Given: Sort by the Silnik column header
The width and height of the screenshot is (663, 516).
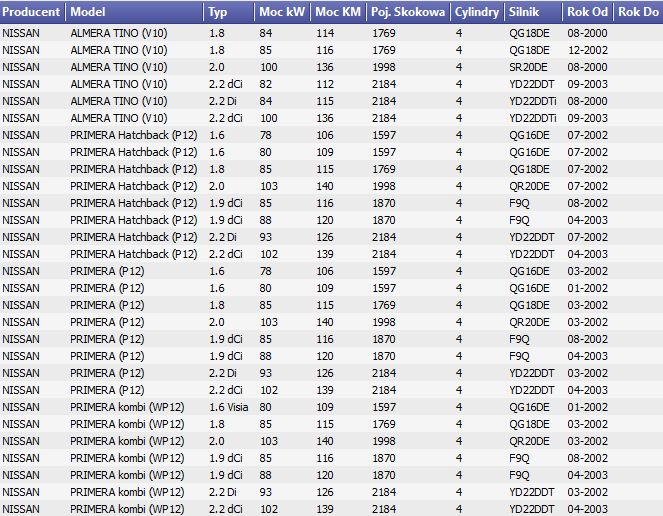Looking at the screenshot, I should pos(533,12).
